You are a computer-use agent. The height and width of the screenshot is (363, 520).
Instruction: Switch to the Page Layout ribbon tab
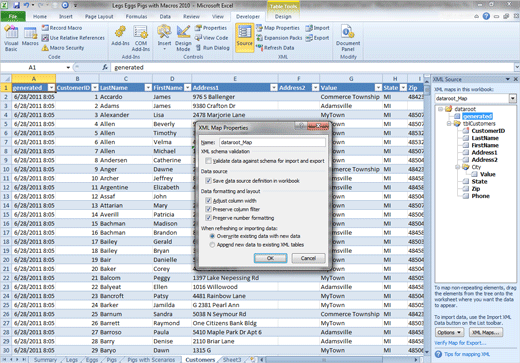click(99, 16)
